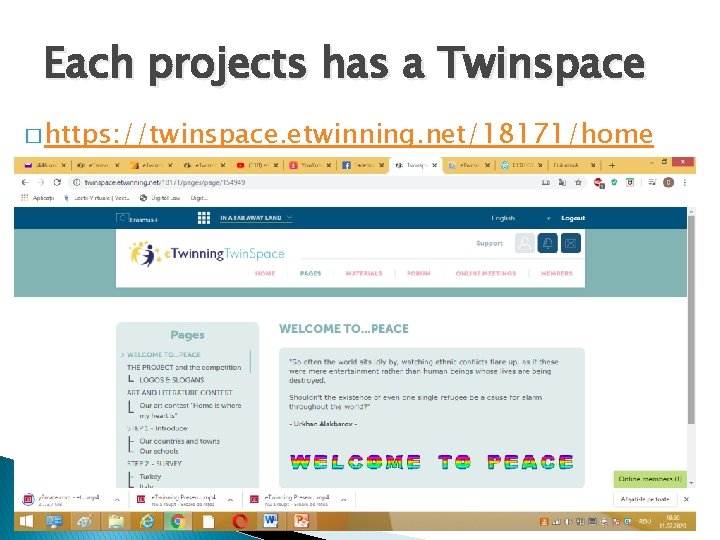
Task: Open the notifications bell icon
Action: tap(547, 243)
